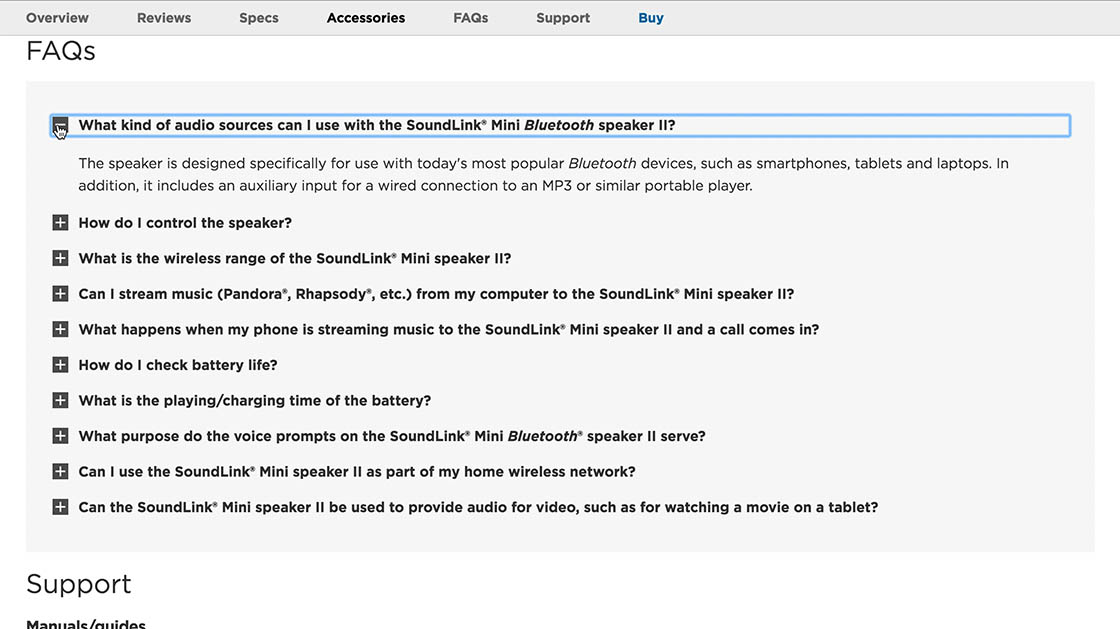Viewport: 1120px width, 629px height.
Task: Click plus icon beside stream music question
Action: click(60, 294)
